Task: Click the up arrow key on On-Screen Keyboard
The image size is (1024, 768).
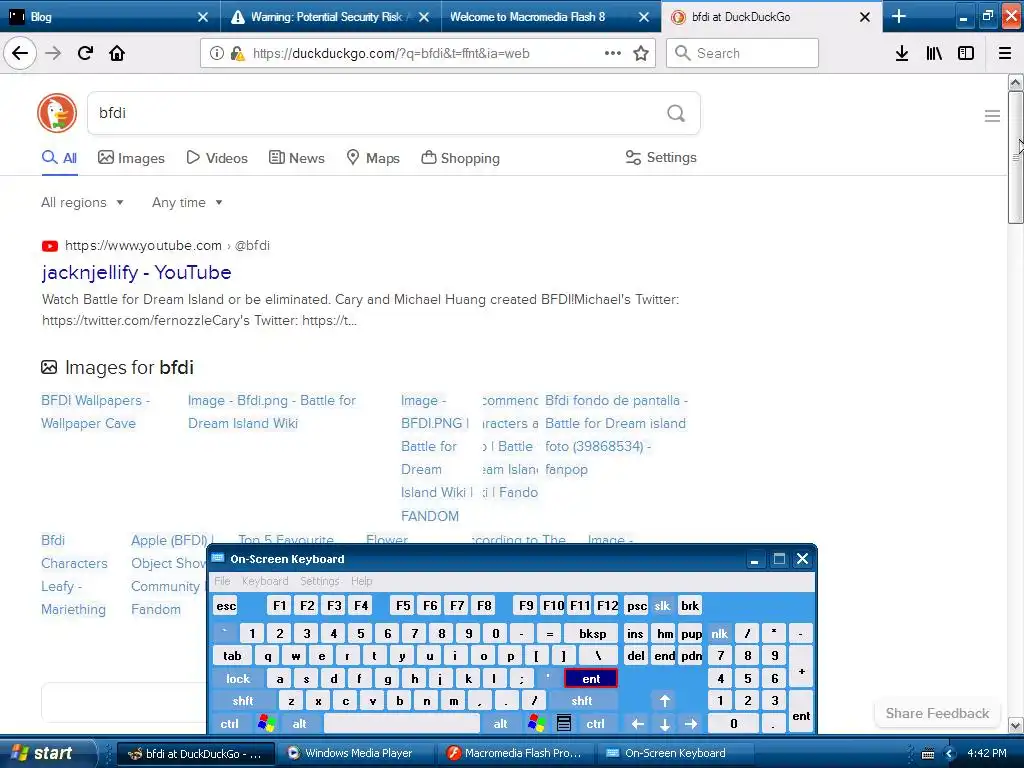Action: point(665,701)
